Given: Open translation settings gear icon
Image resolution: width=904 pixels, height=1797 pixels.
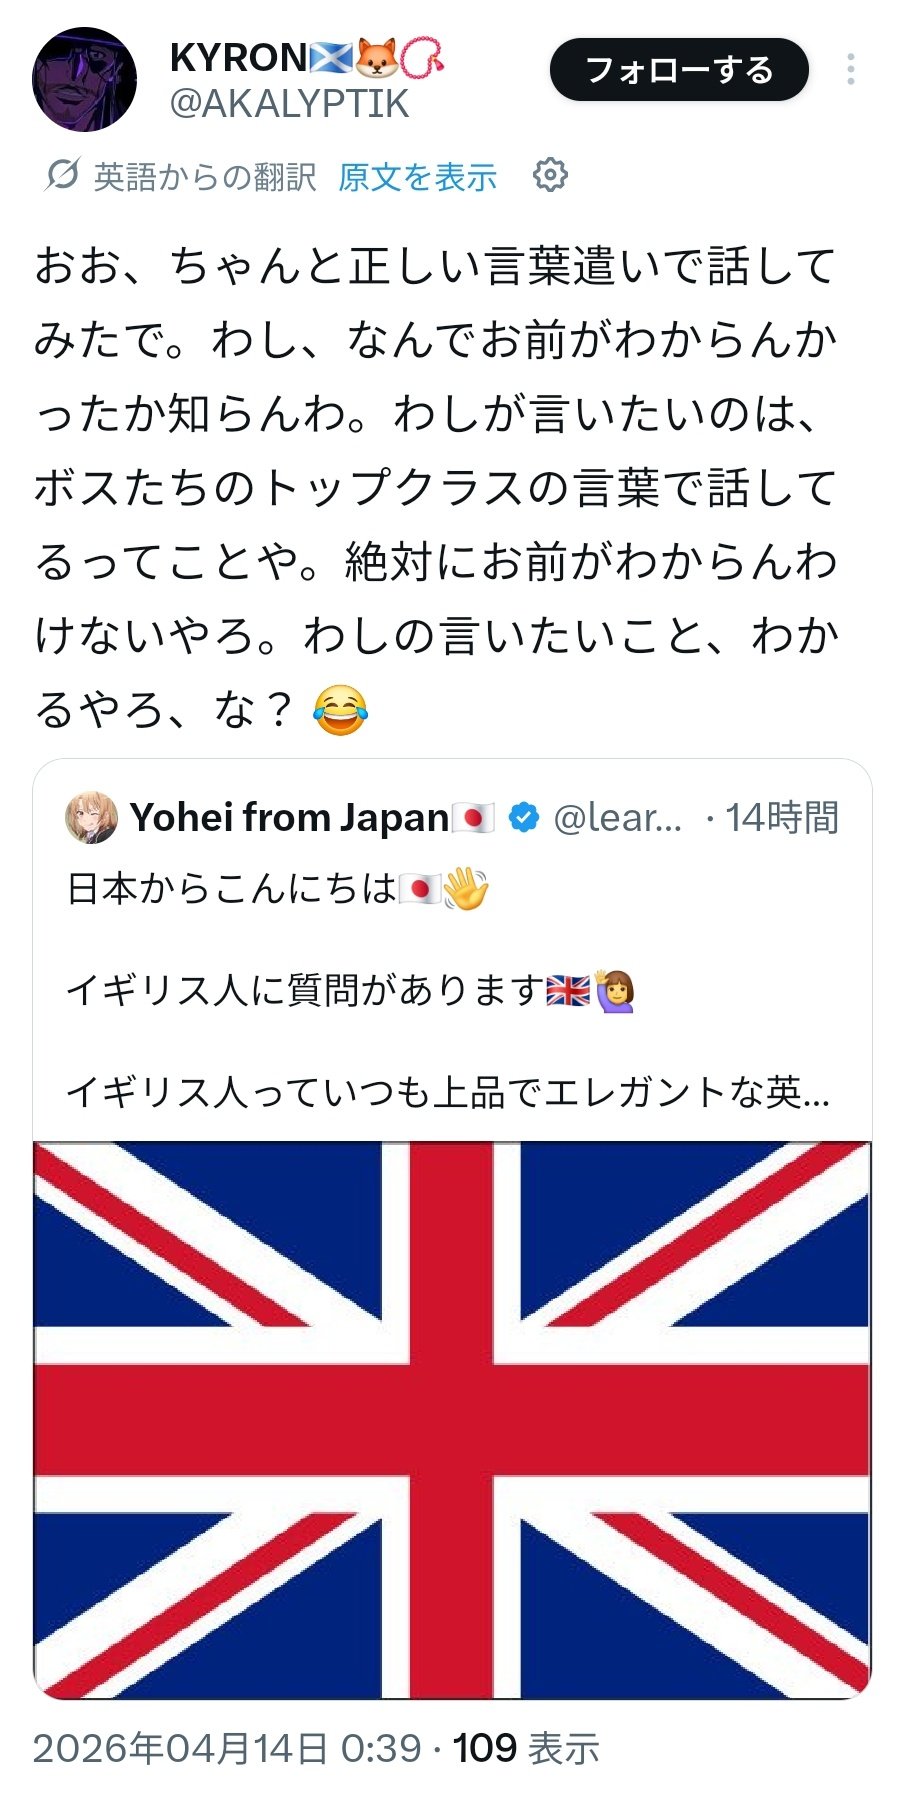Looking at the screenshot, I should pyautogui.click(x=550, y=175).
